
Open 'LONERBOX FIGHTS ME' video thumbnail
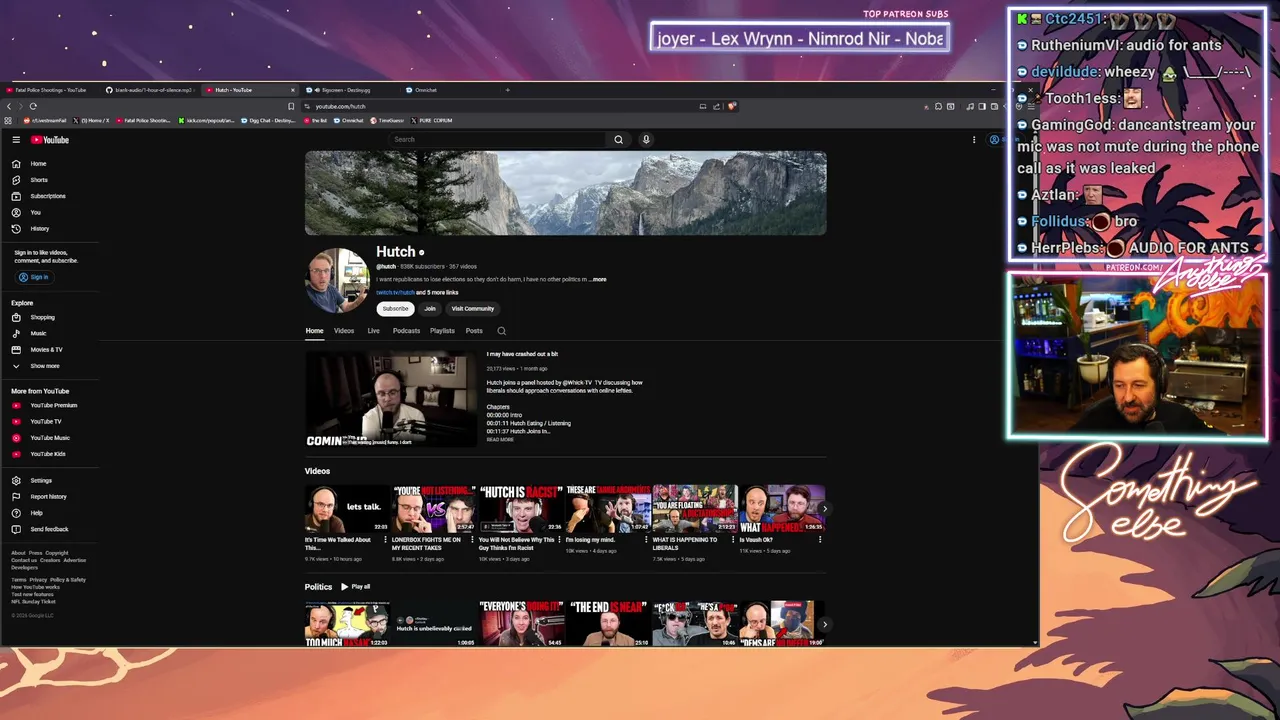pyautogui.click(x=434, y=509)
